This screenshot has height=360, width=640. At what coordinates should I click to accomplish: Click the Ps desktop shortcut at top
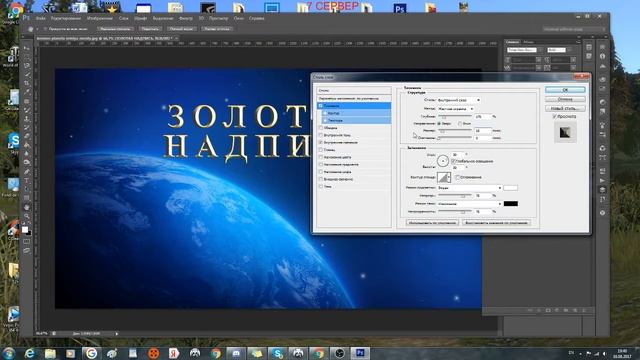pyautogui.click(x=400, y=8)
